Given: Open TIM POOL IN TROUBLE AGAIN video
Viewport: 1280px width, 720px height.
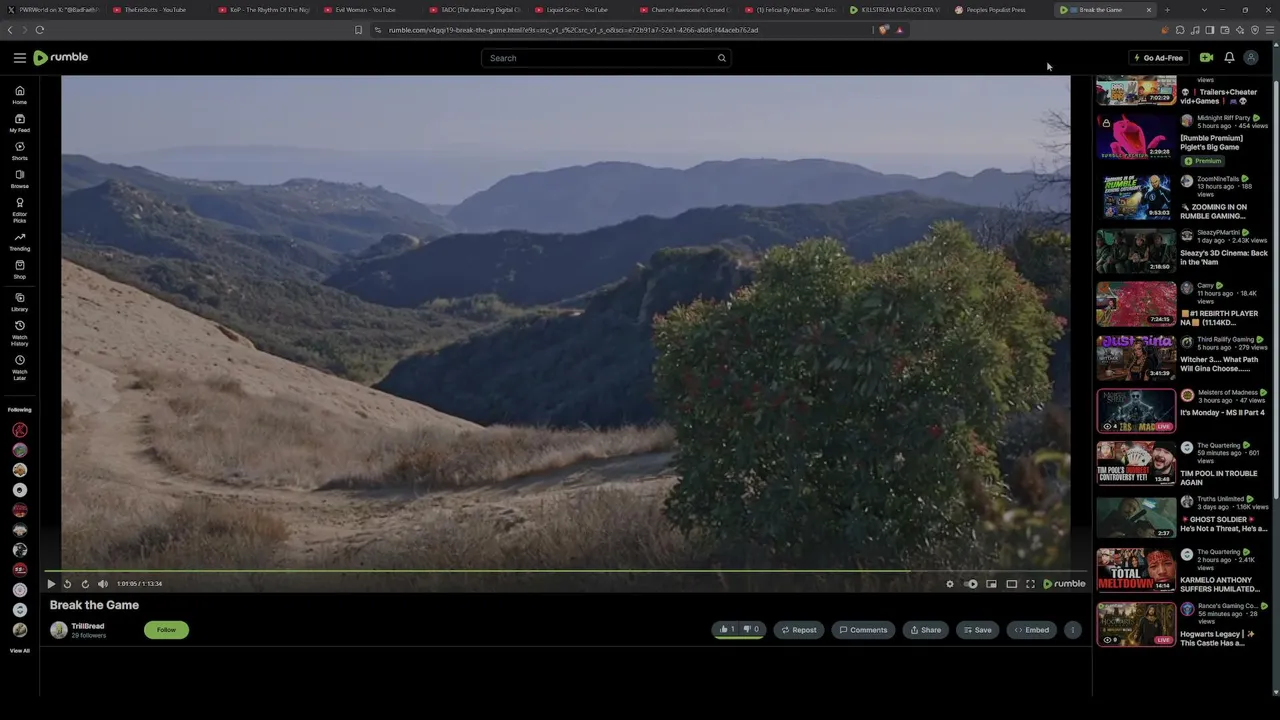Looking at the screenshot, I should pos(1136,464).
